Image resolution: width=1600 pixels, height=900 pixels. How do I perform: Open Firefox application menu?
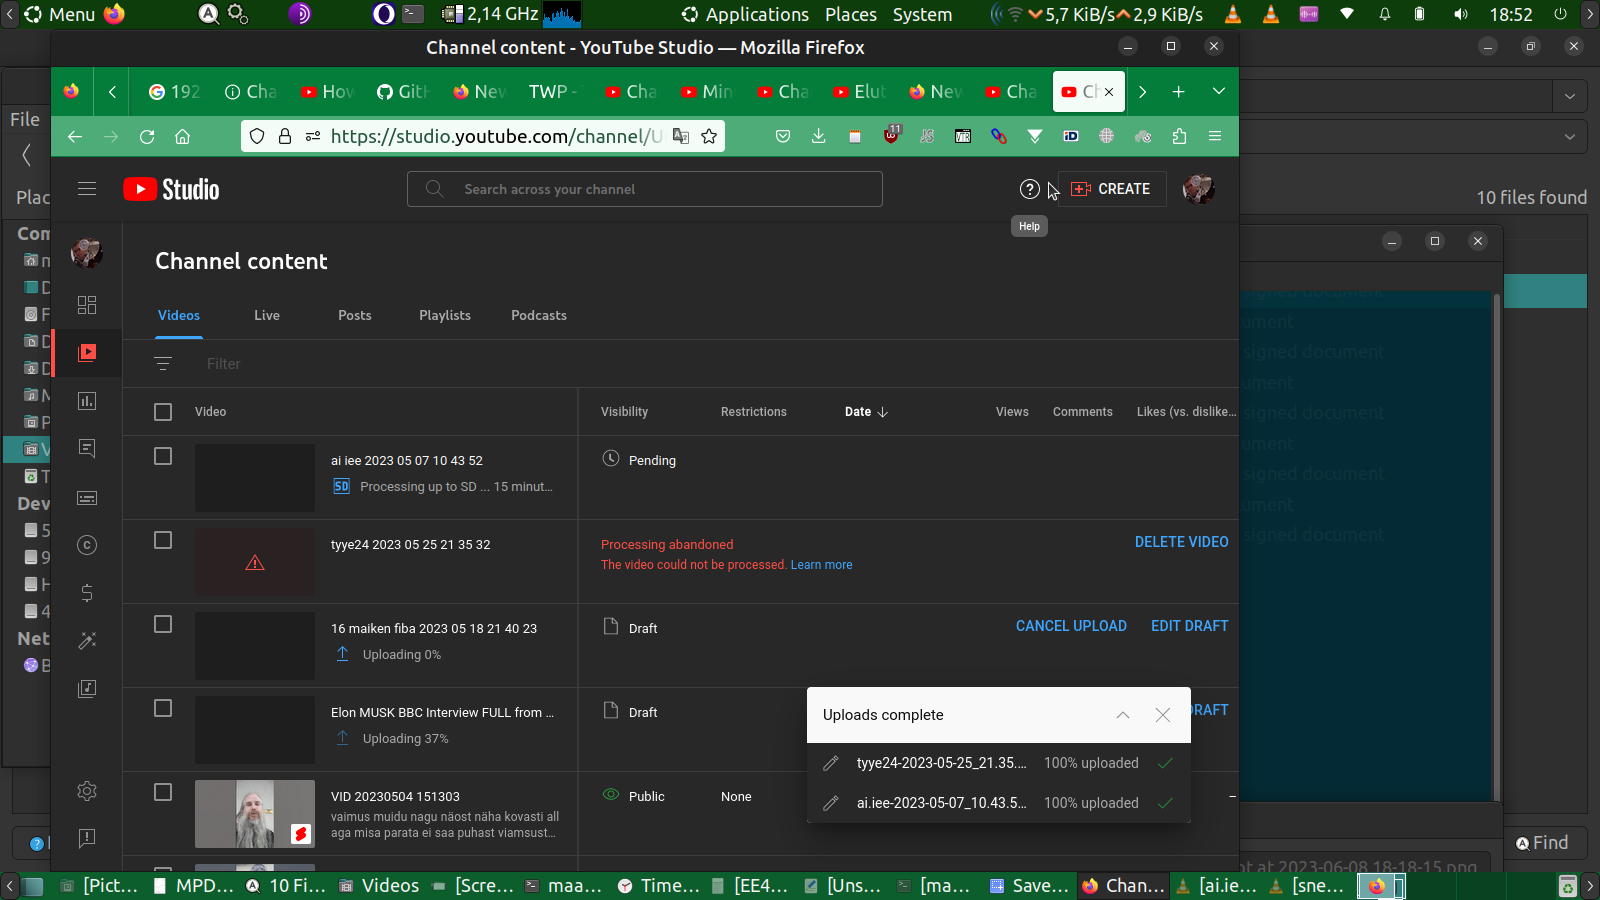(1215, 137)
